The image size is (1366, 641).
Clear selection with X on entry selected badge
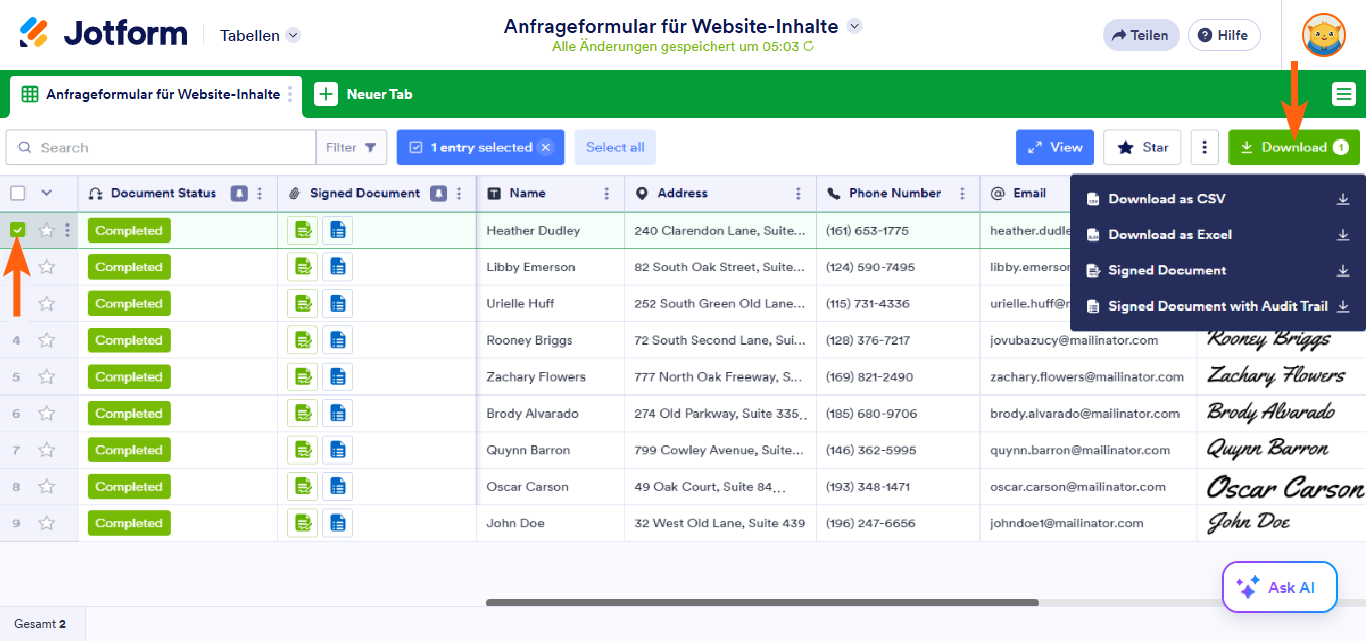pos(545,147)
